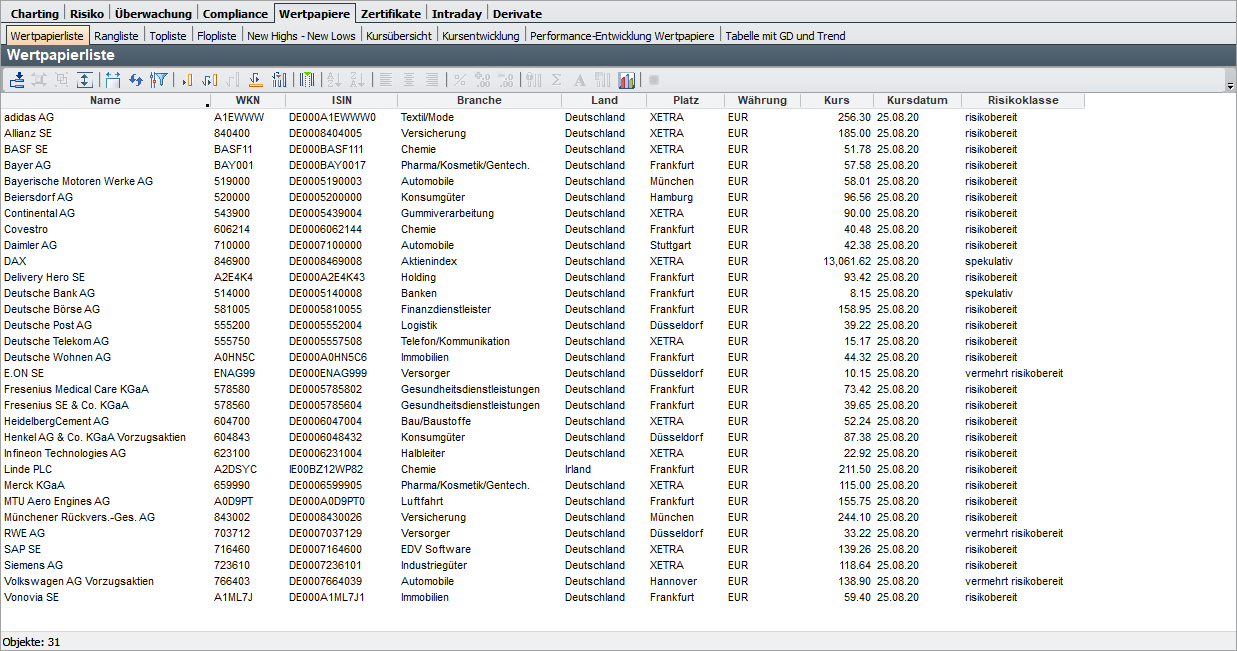Click the fit row height icon

point(85,80)
